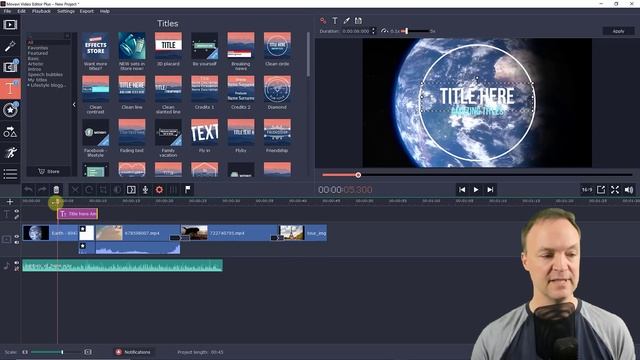Image resolution: width=640 pixels, height=360 pixels.
Task: Open the Notifications button
Action: coord(133,352)
